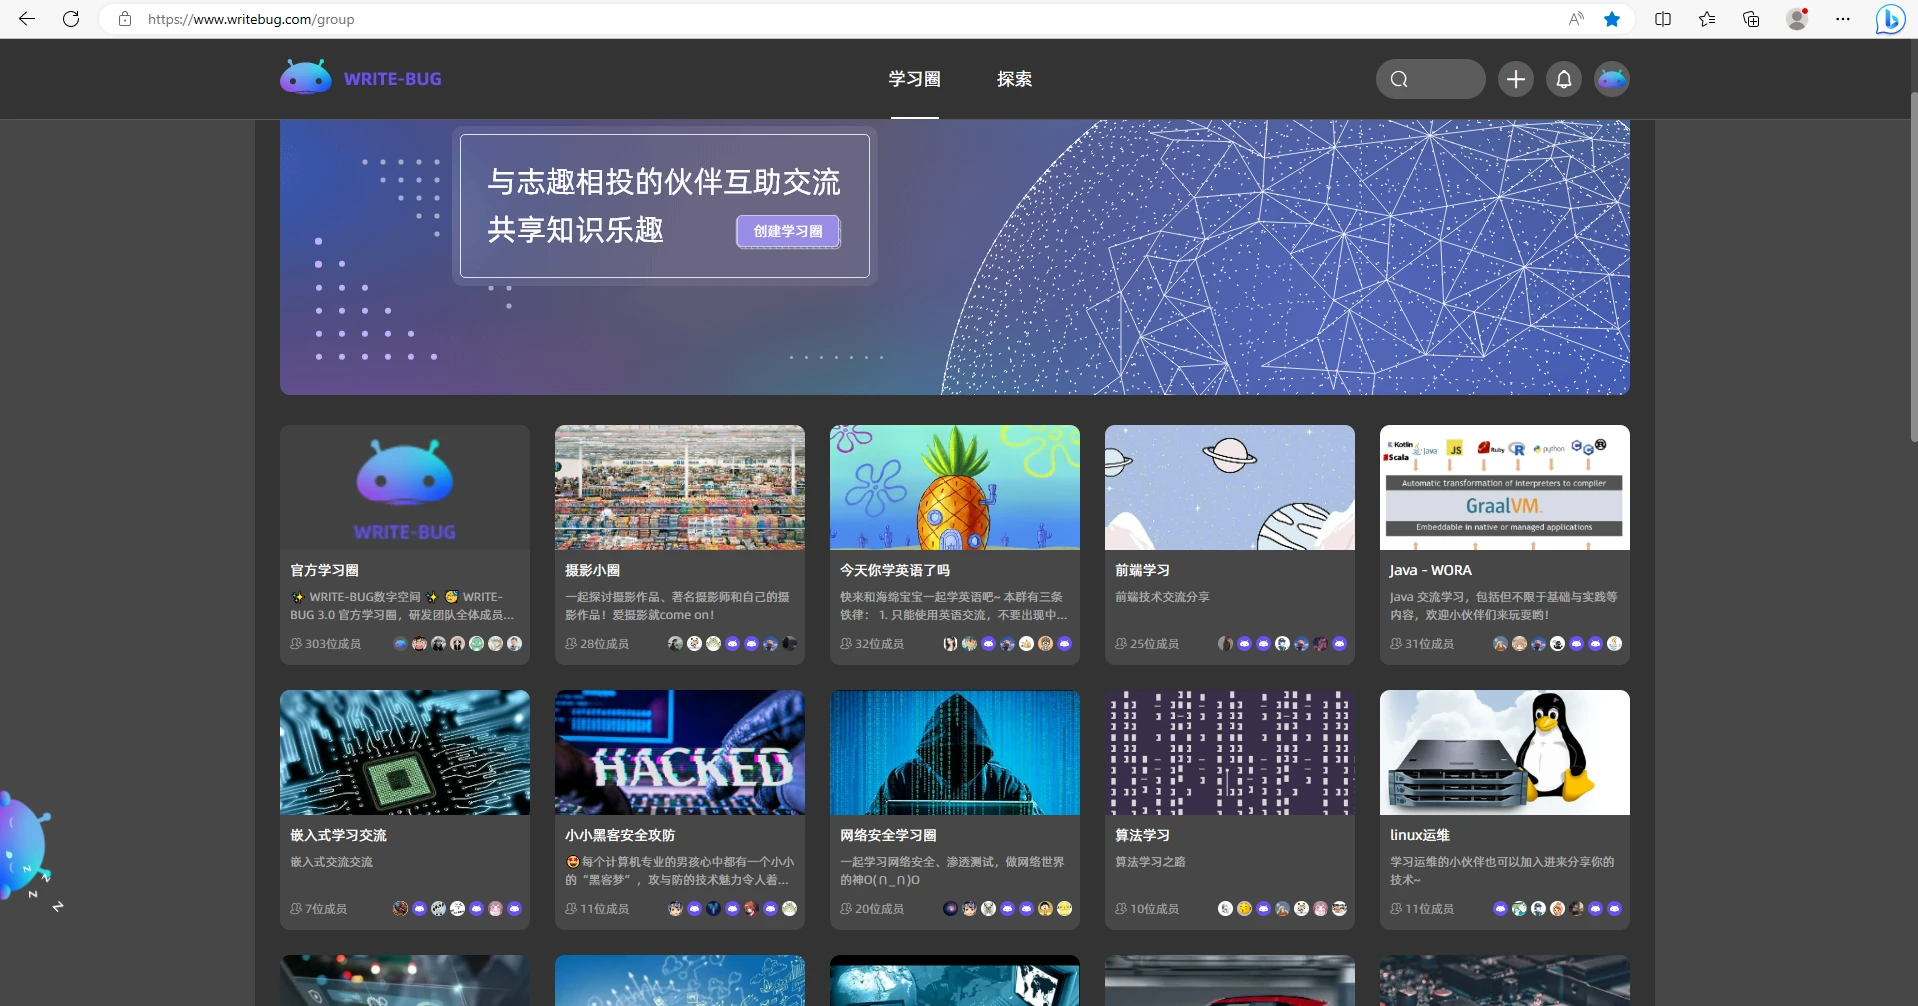
Task: Click the 11位成员 count on linux运维 card
Action: (x=1430, y=909)
